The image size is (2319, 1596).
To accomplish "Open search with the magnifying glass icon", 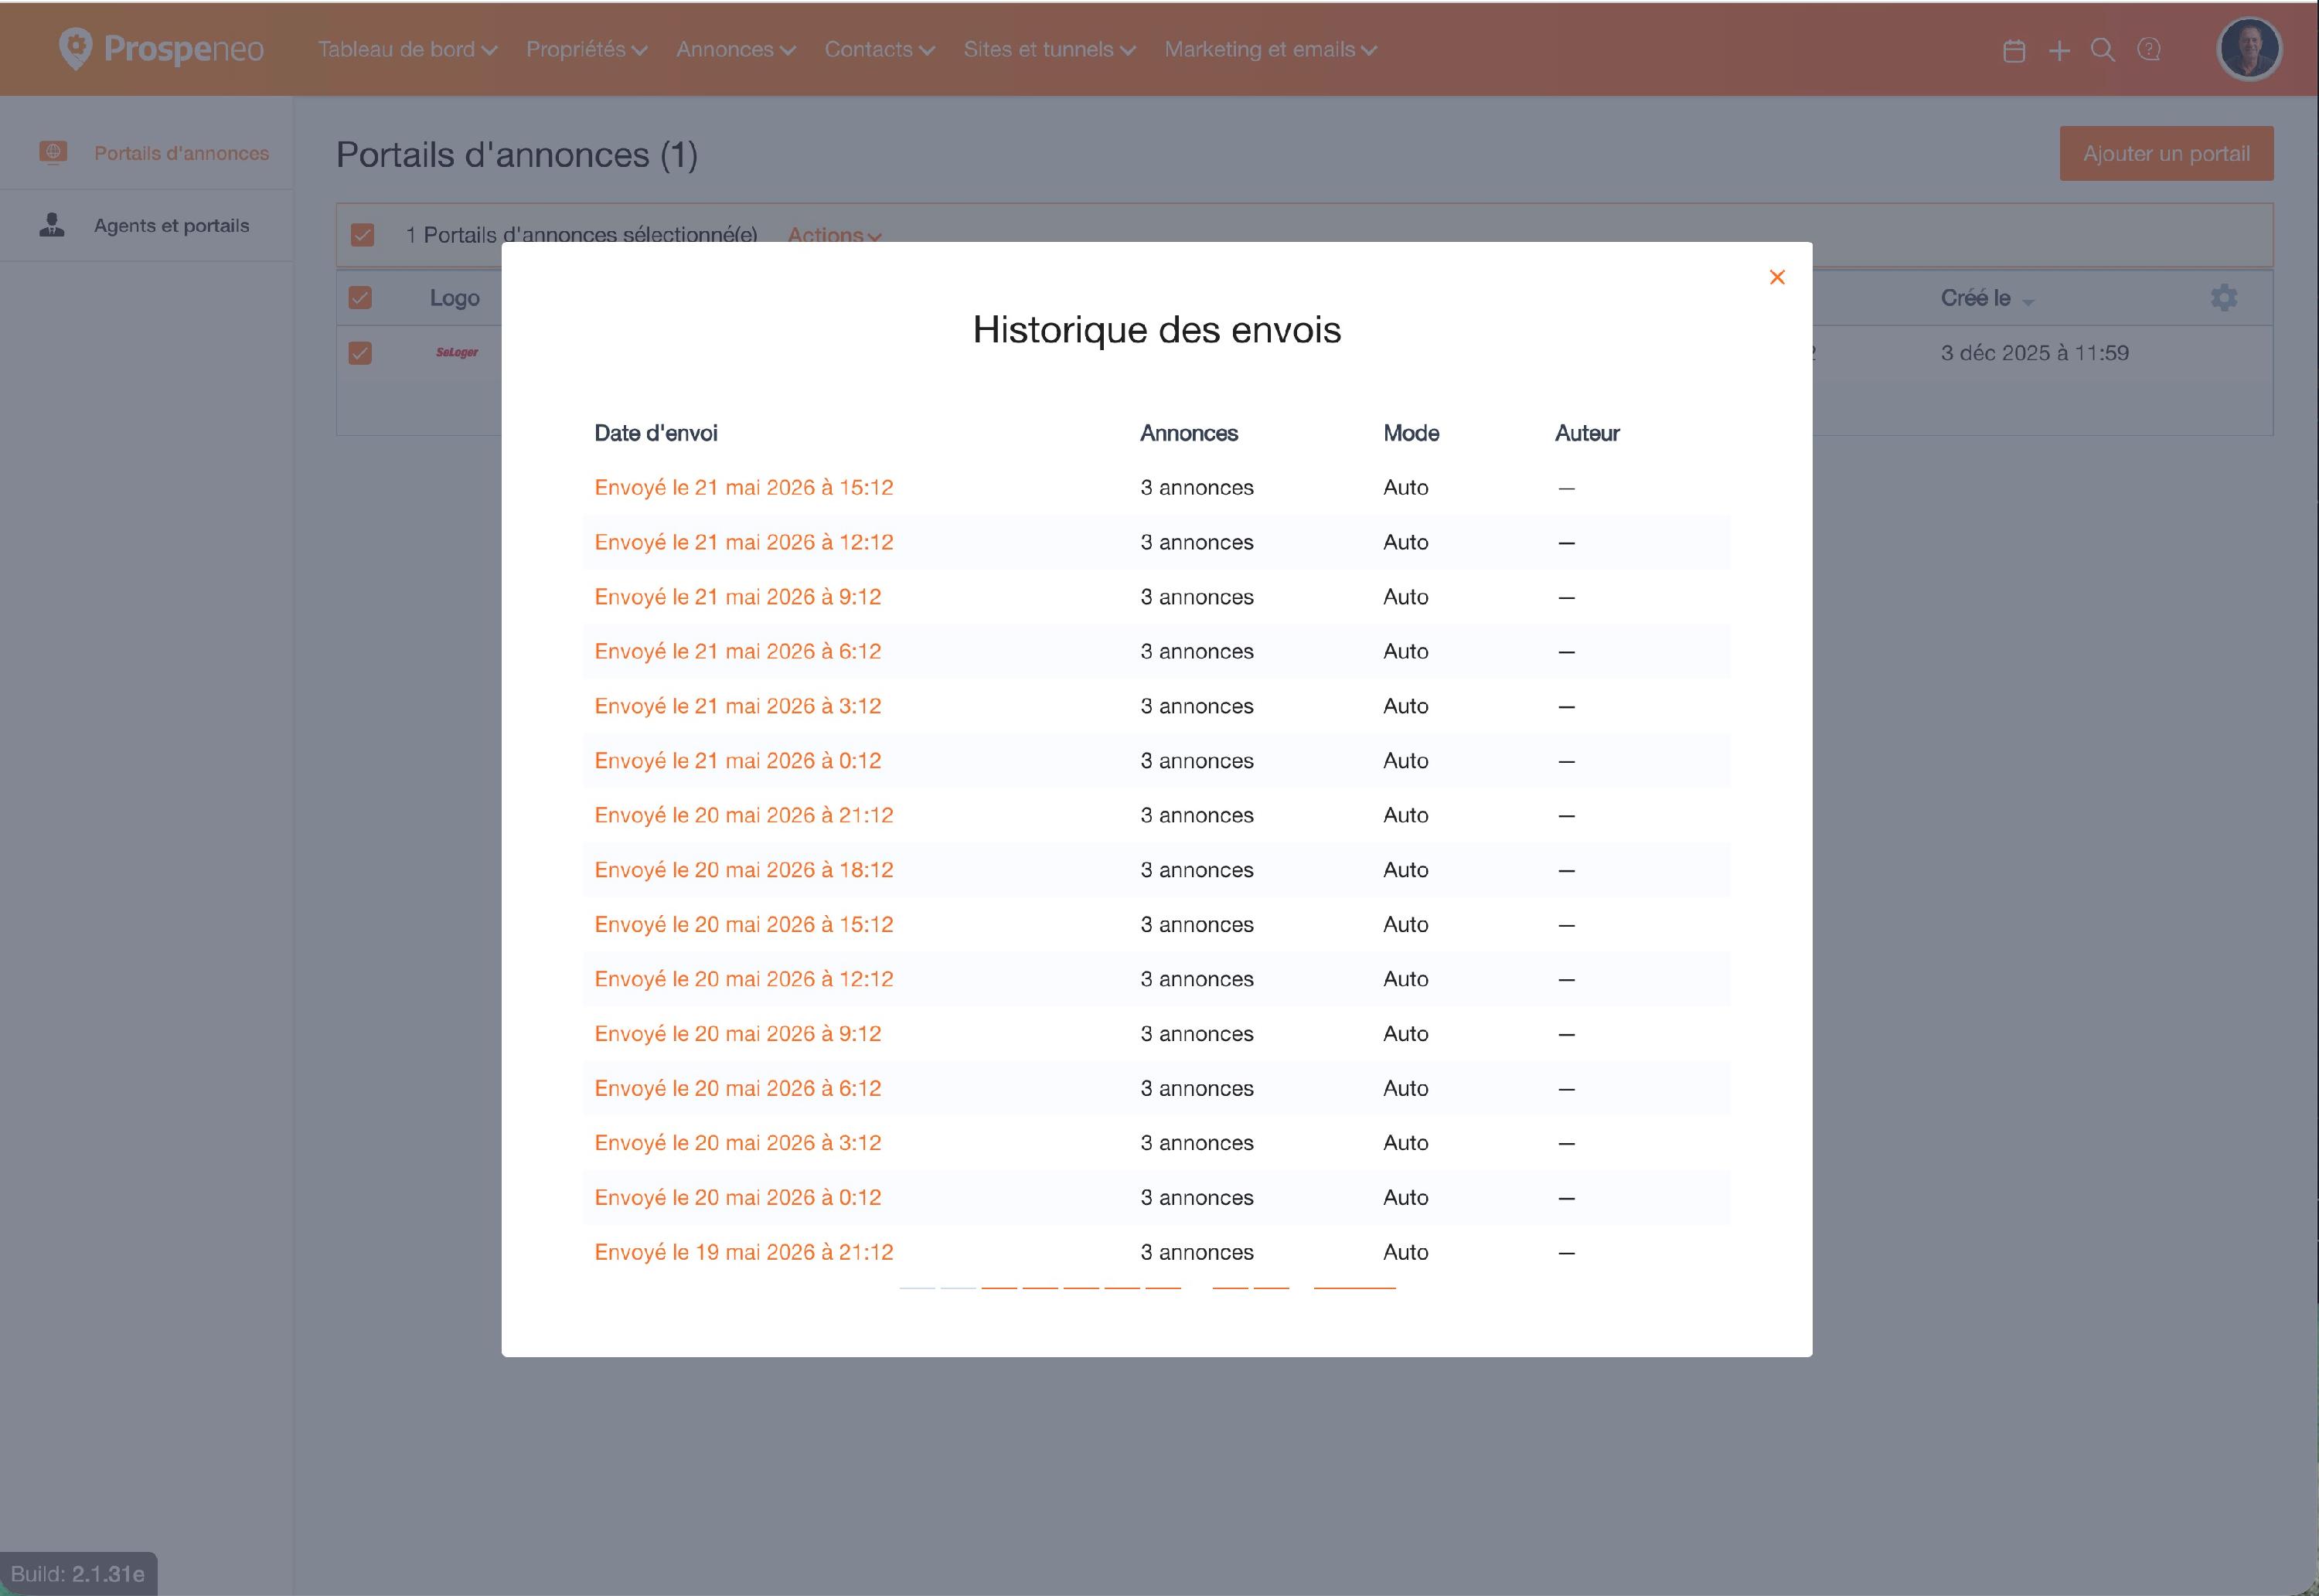I will (2102, 50).
